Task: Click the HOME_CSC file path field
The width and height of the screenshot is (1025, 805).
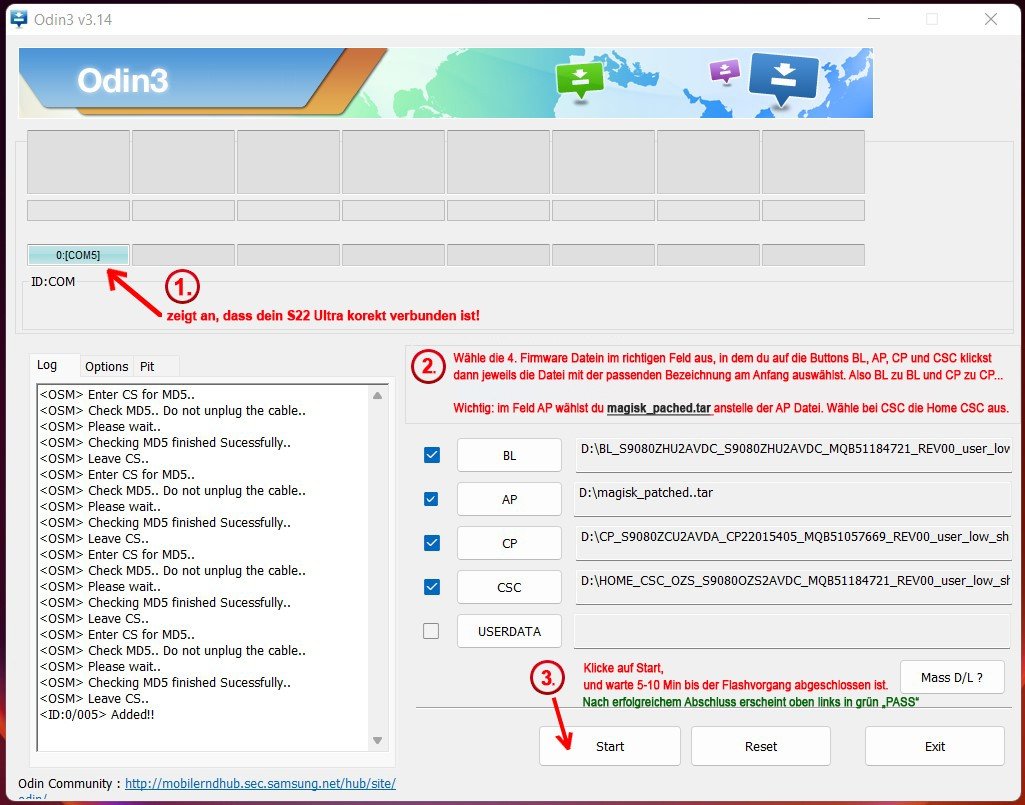Action: [x=793, y=587]
